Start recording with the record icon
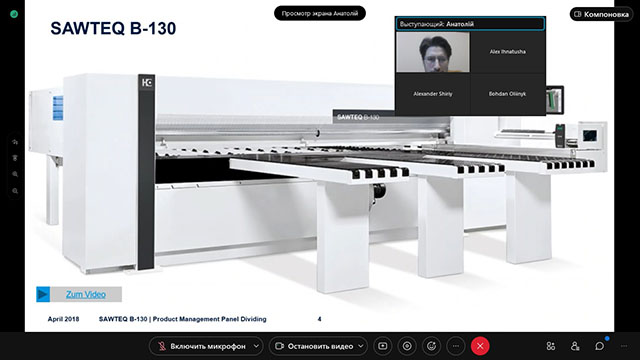640x360 pixels. [407, 346]
